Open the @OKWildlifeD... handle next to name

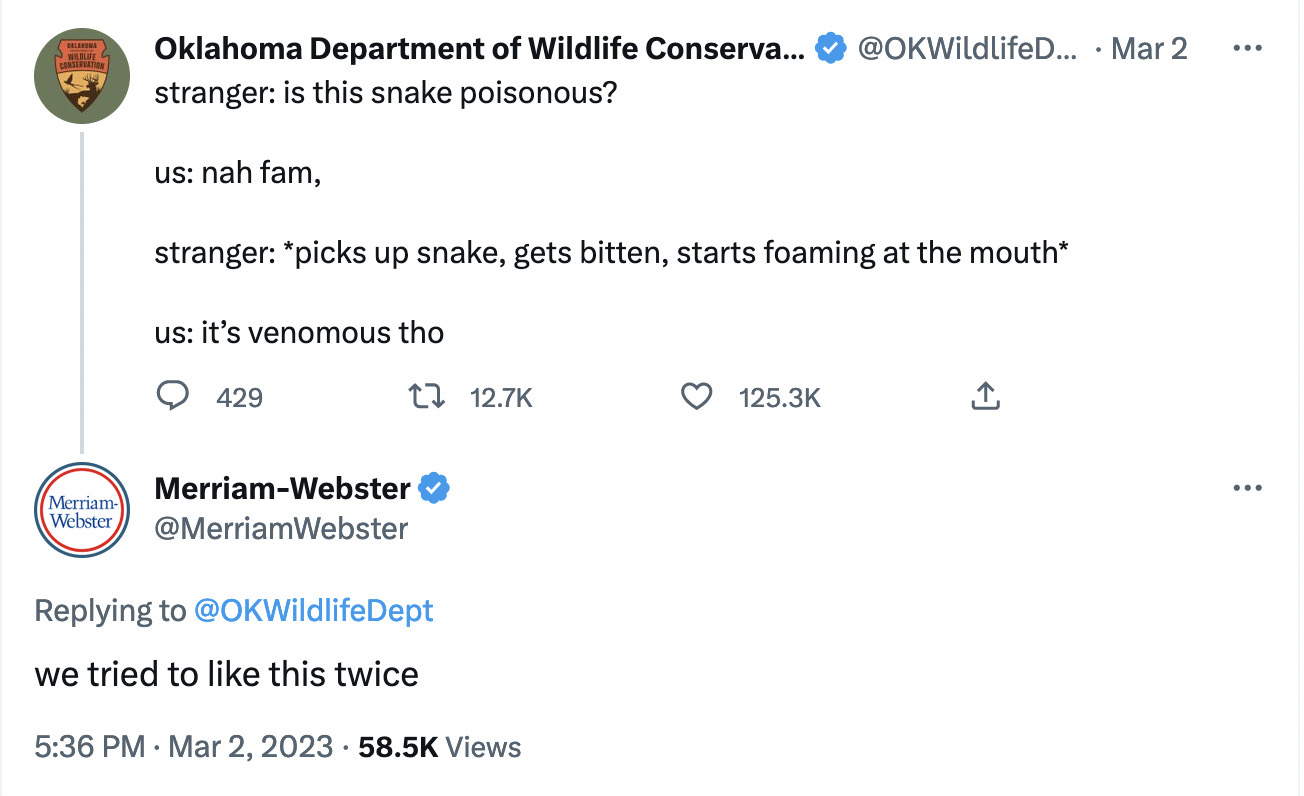[x=969, y=49]
